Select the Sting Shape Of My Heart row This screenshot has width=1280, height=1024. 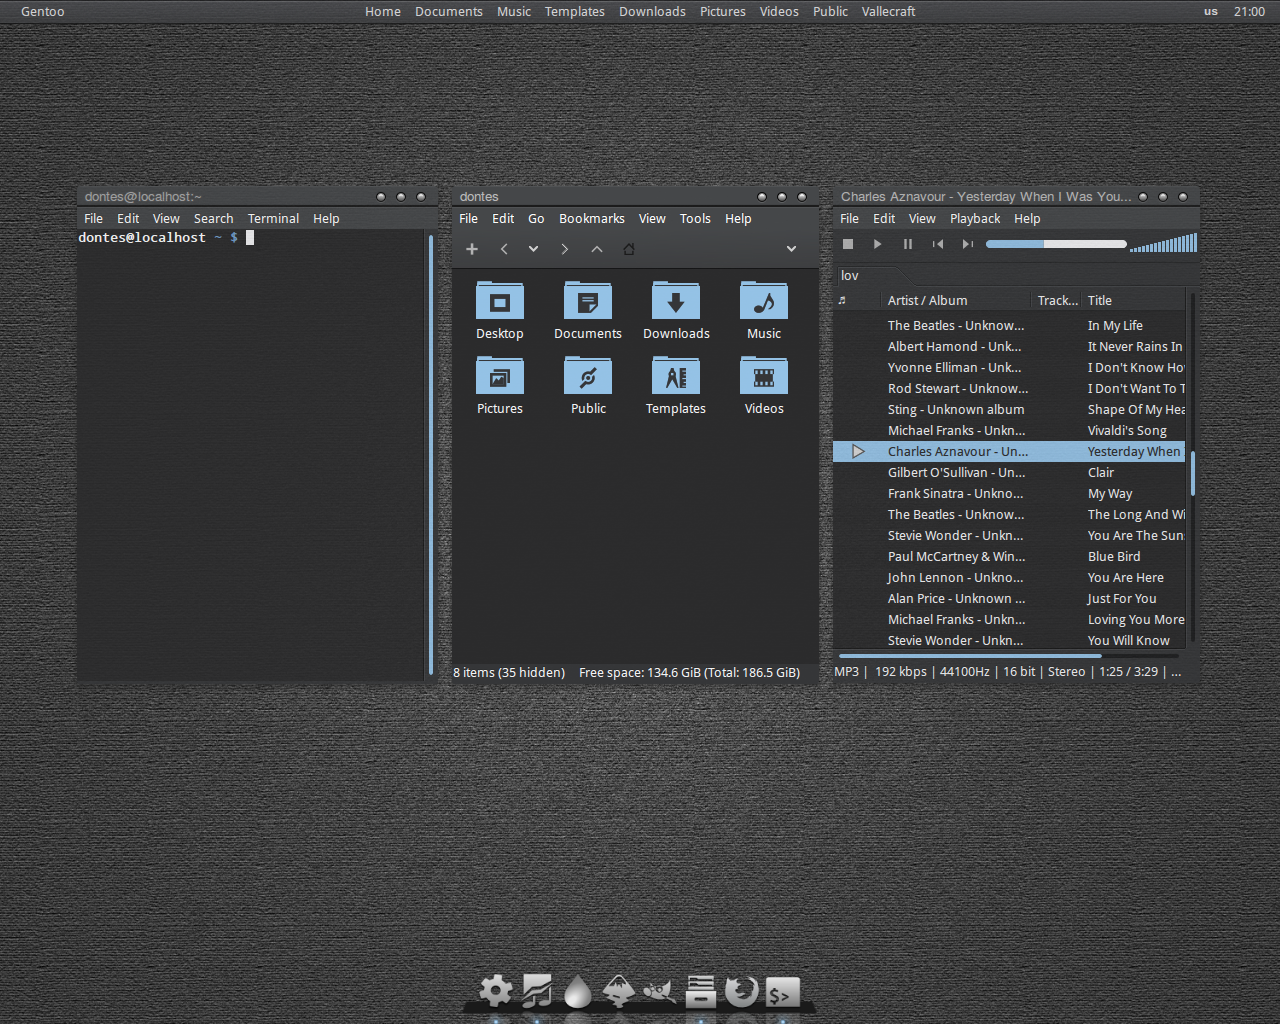point(1009,409)
